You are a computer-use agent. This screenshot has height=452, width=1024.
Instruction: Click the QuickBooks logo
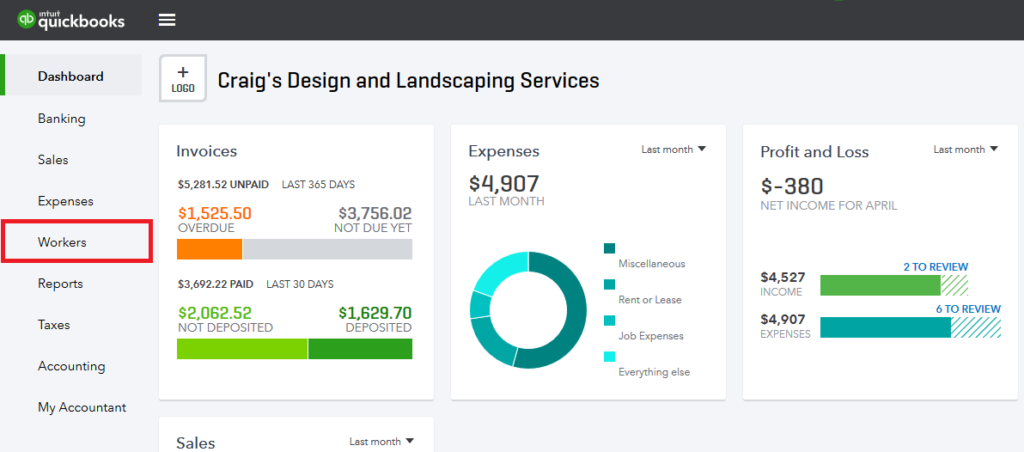click(71, 20)
